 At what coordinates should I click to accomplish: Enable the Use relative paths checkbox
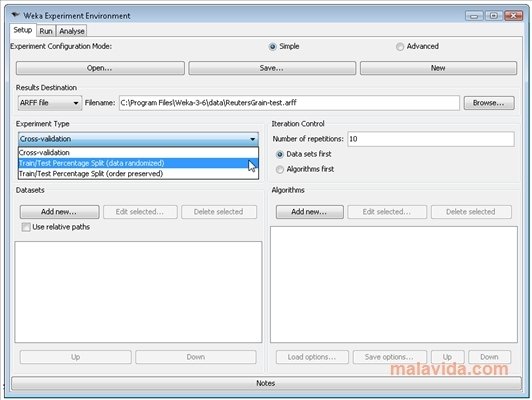(26, 227)
